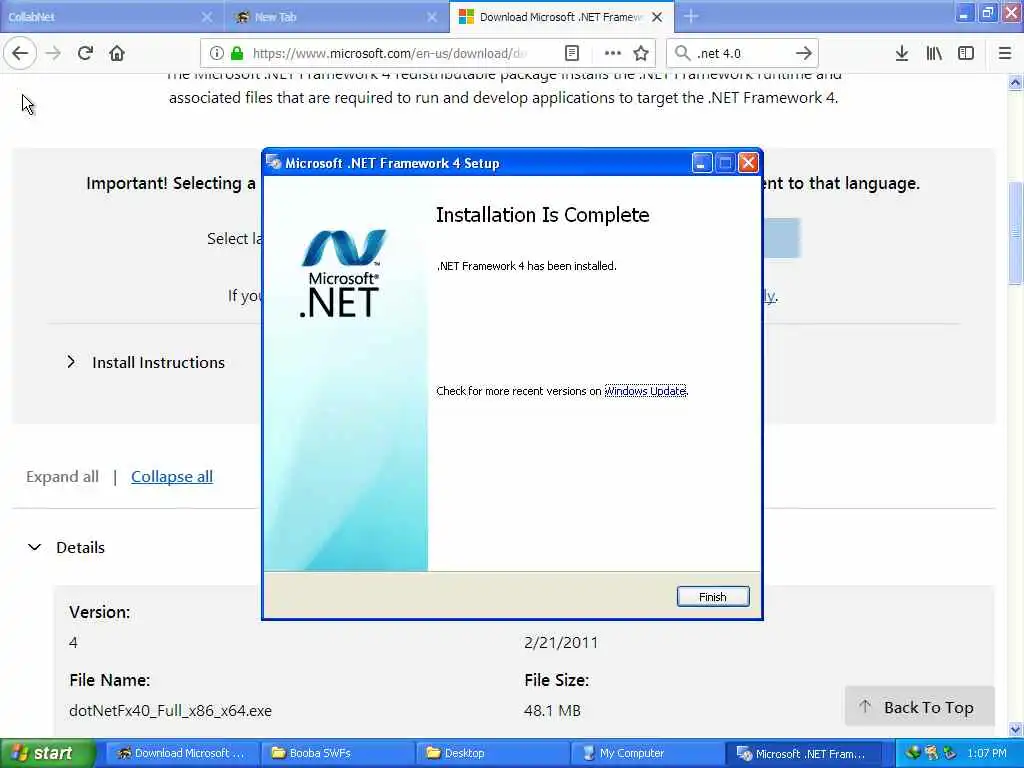
Task: Open the Firefox hamburger menu
Action: 1005,53
